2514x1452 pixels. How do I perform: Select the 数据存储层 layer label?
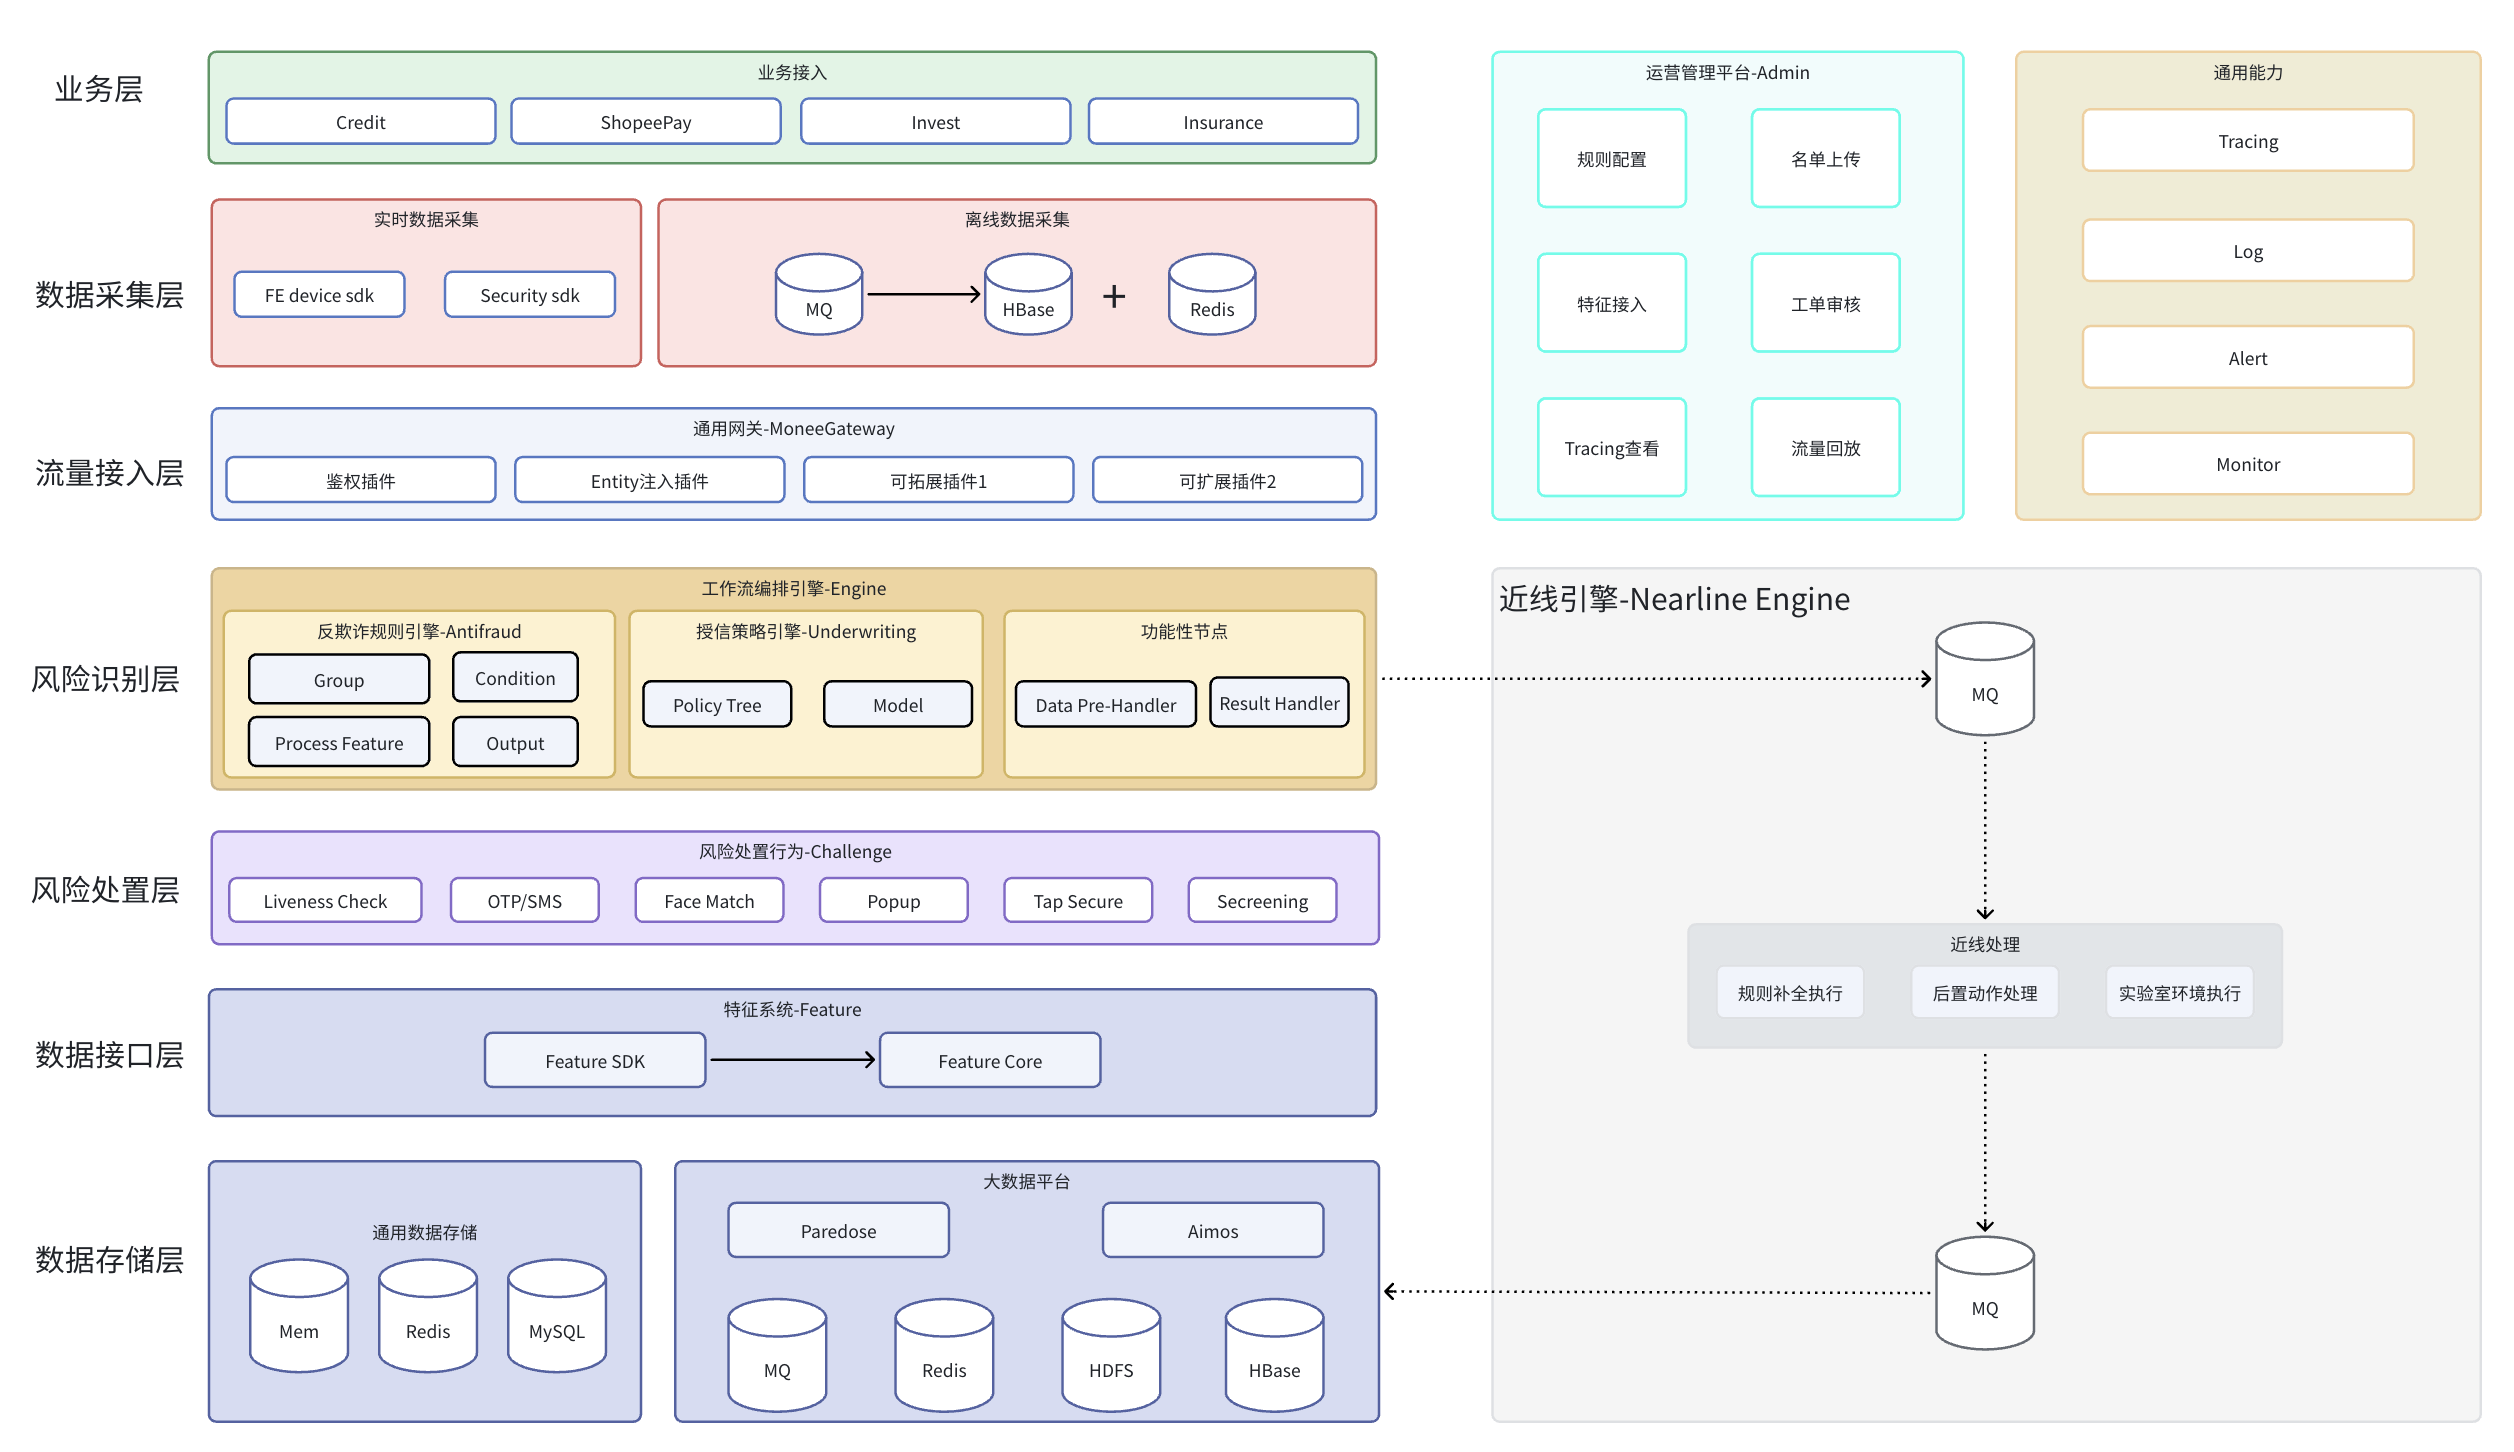tap(110, 1259)
